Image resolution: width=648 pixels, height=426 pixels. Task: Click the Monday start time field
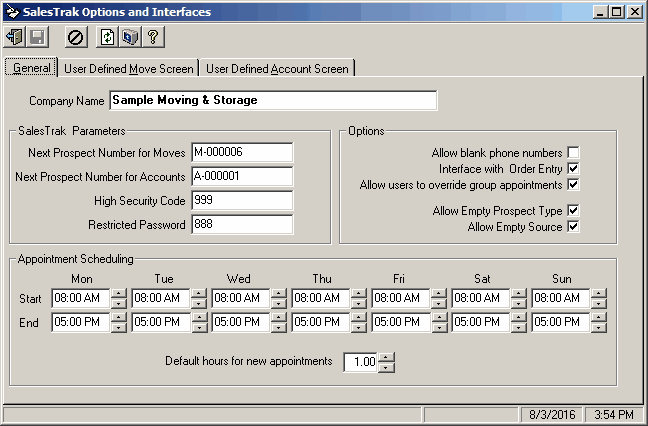click(x=81, y=298)
